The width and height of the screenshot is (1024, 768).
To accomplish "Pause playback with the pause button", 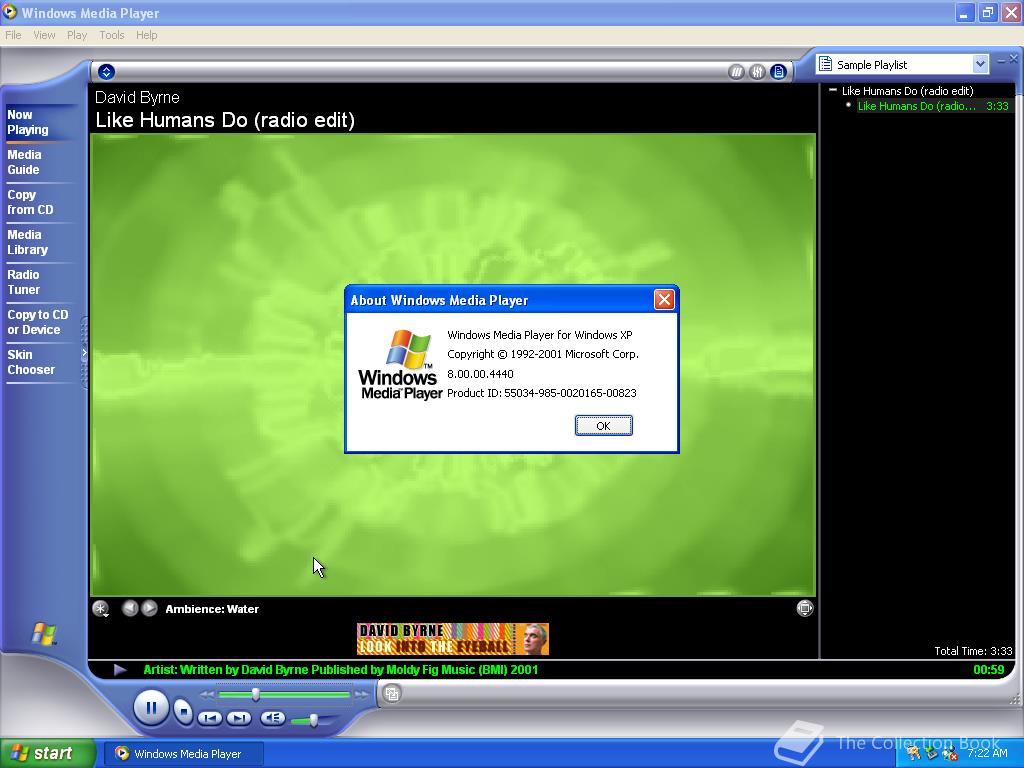I will tap(151, 708).
